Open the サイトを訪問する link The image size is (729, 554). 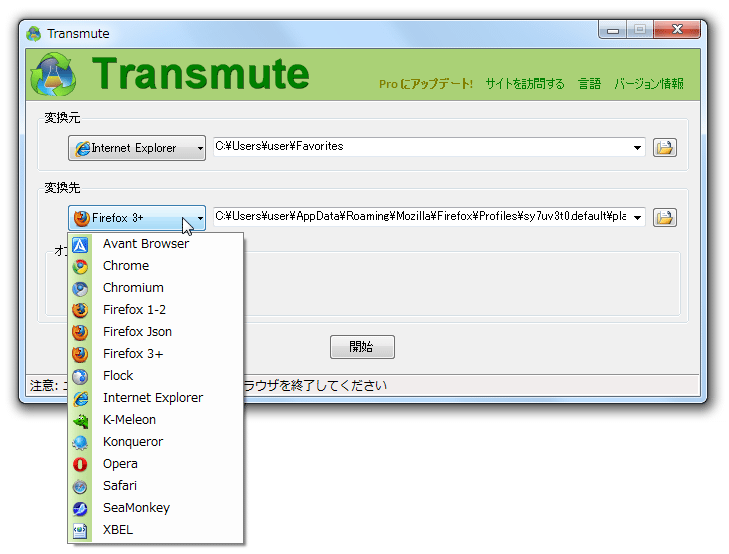(525, 84)
